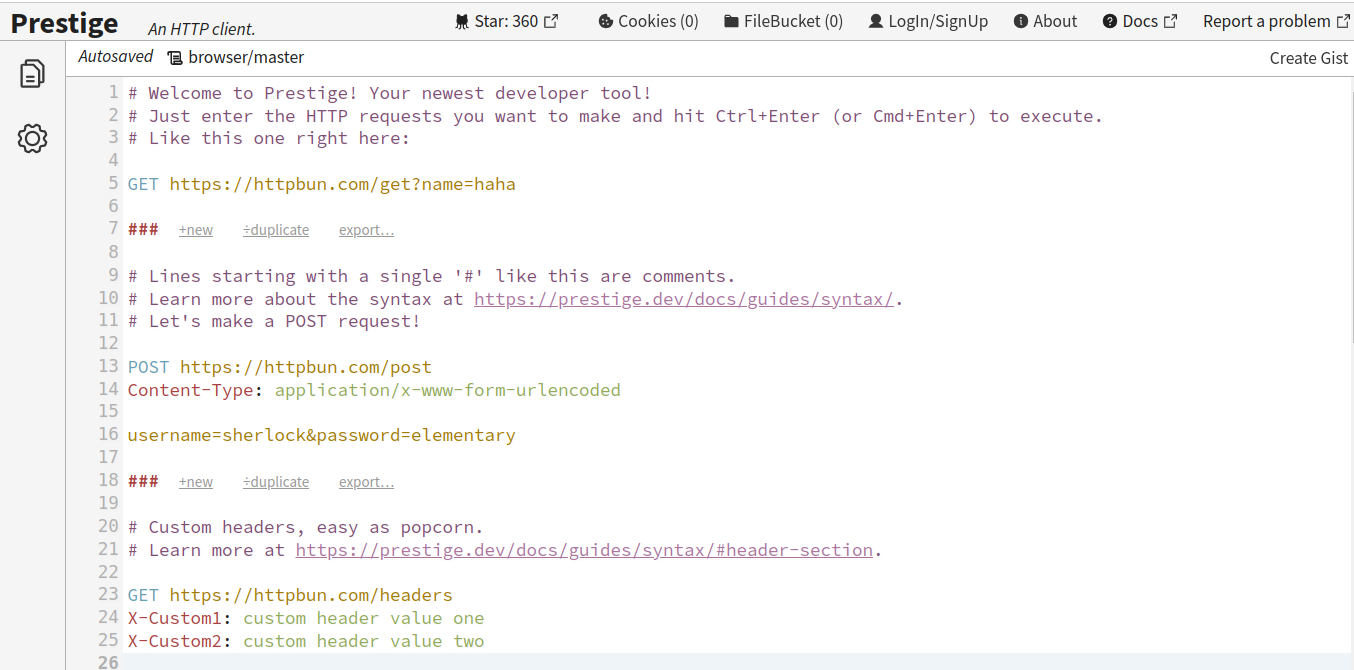Open the FileBucket (0) menu
The width and height of the screenshot is (1354, 670).
click(x=783, y=21)
